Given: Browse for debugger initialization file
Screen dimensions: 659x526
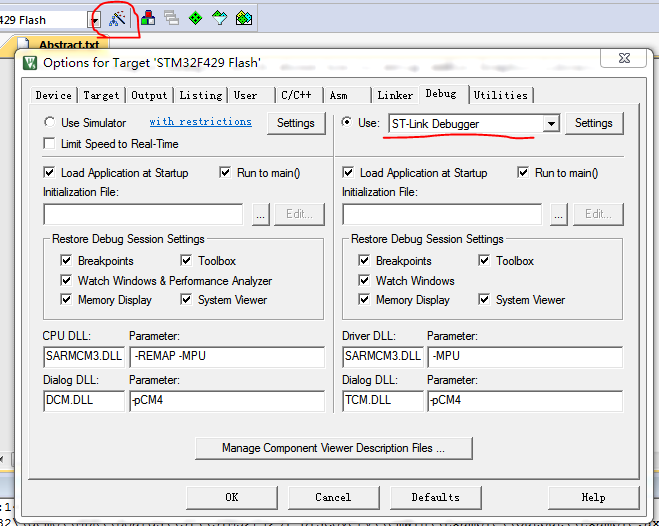Looking at the screenshot, I should point(559,215).
